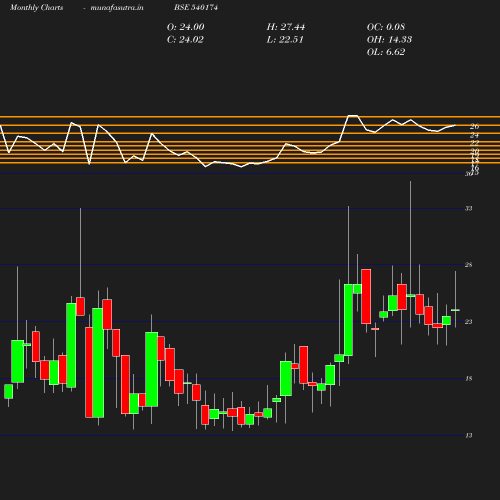Viewport: 500px width, 500px height.
Task: Click the price axis label 28
Action: 469,265
